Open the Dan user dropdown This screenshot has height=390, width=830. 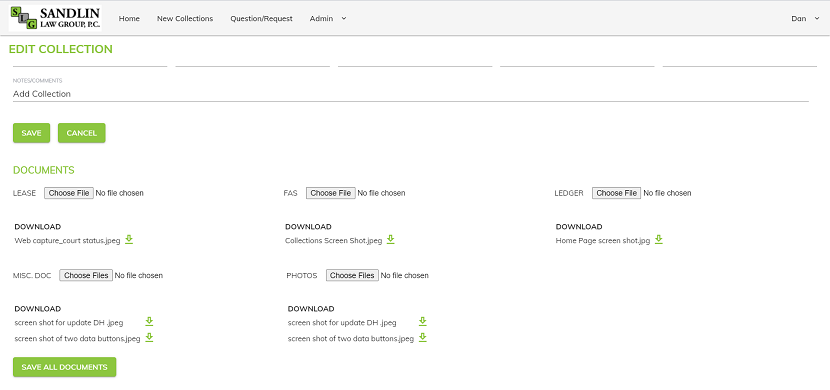[x=805, y=19]
